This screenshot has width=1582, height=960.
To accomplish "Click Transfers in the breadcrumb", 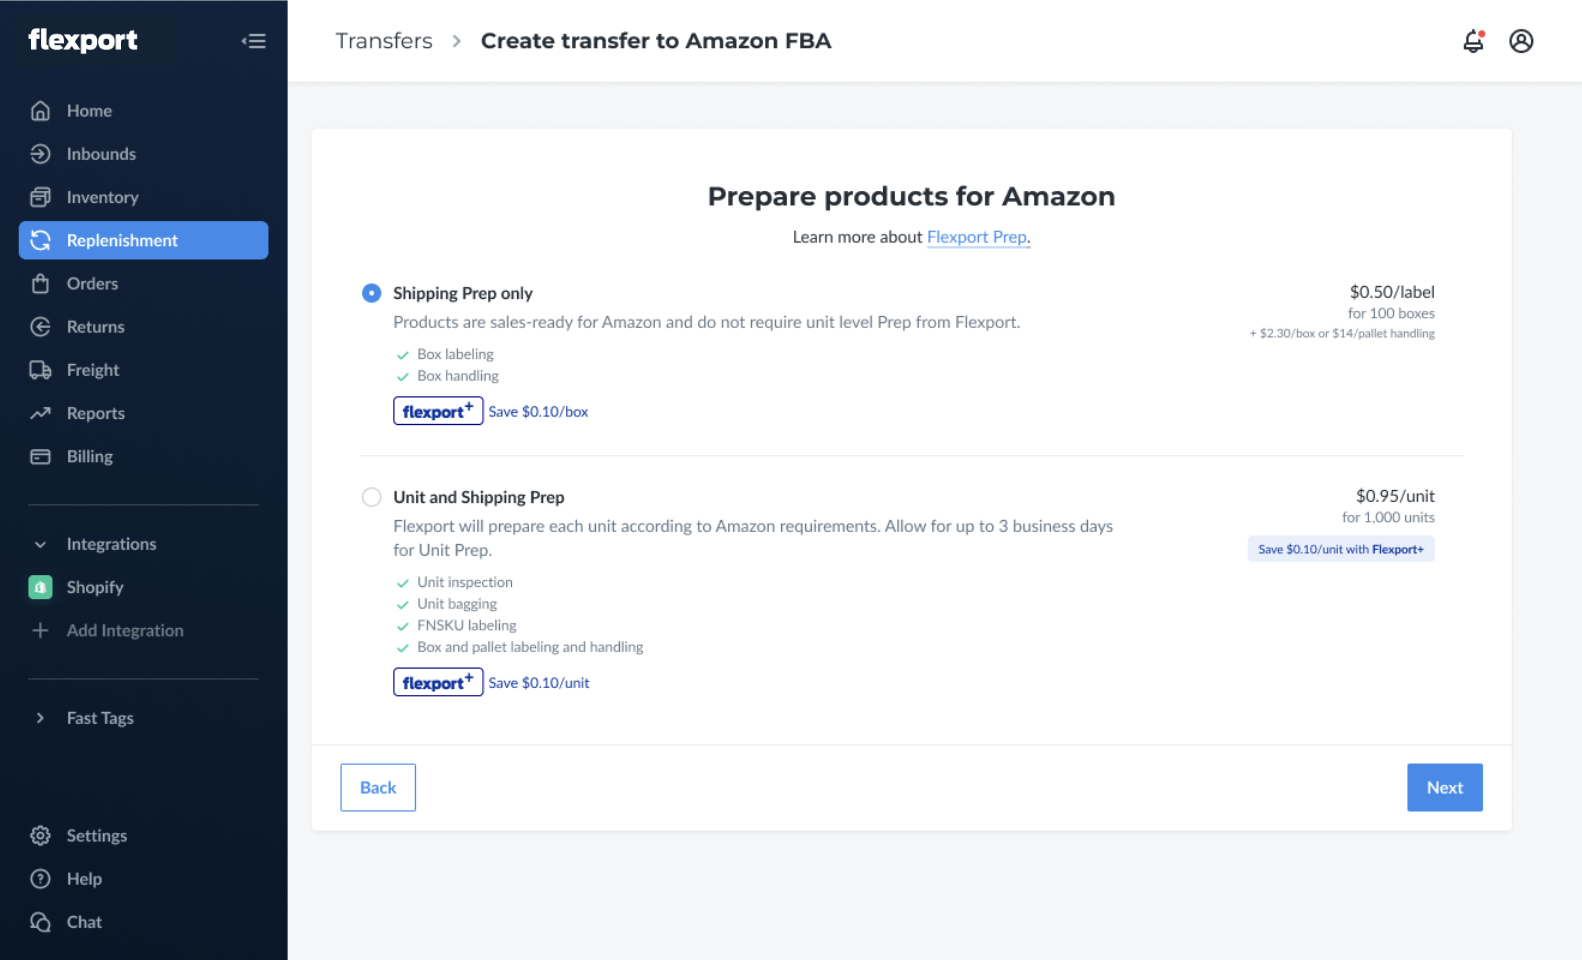I will click(x=384, y=41).
